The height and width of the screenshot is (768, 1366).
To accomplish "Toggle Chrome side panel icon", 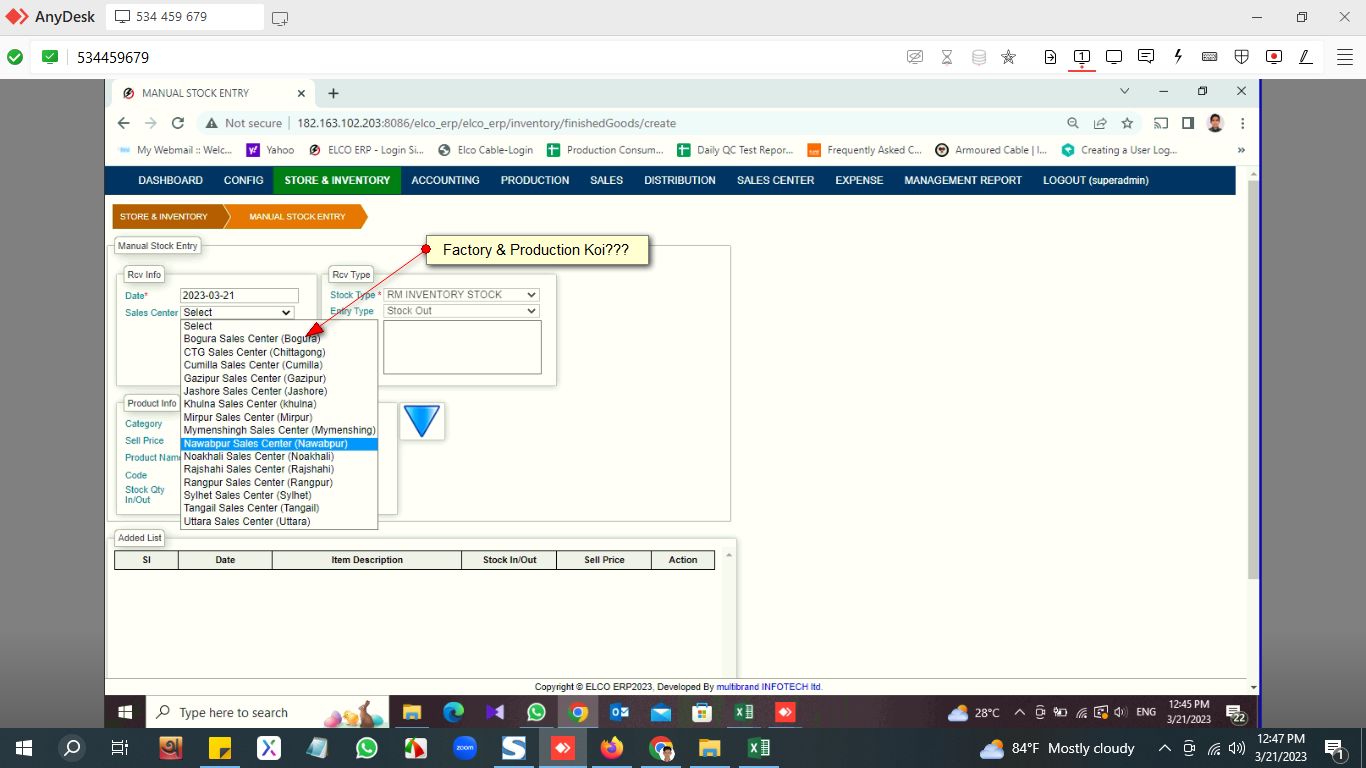I will click(1188, 123).
